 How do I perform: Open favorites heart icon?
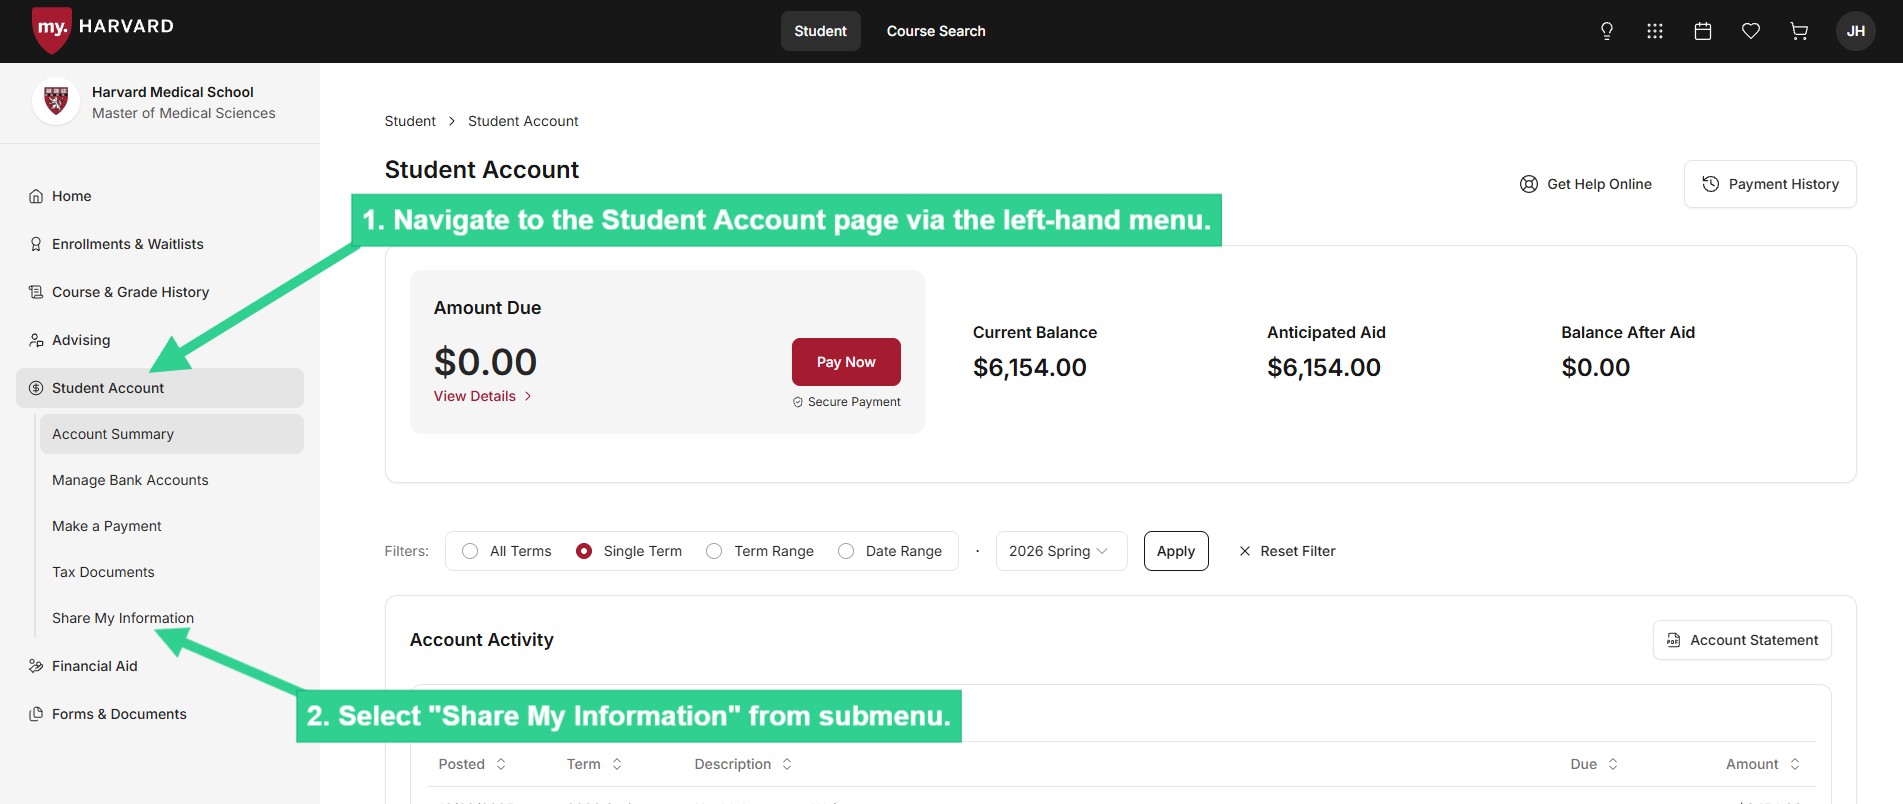pos(1751,31)
